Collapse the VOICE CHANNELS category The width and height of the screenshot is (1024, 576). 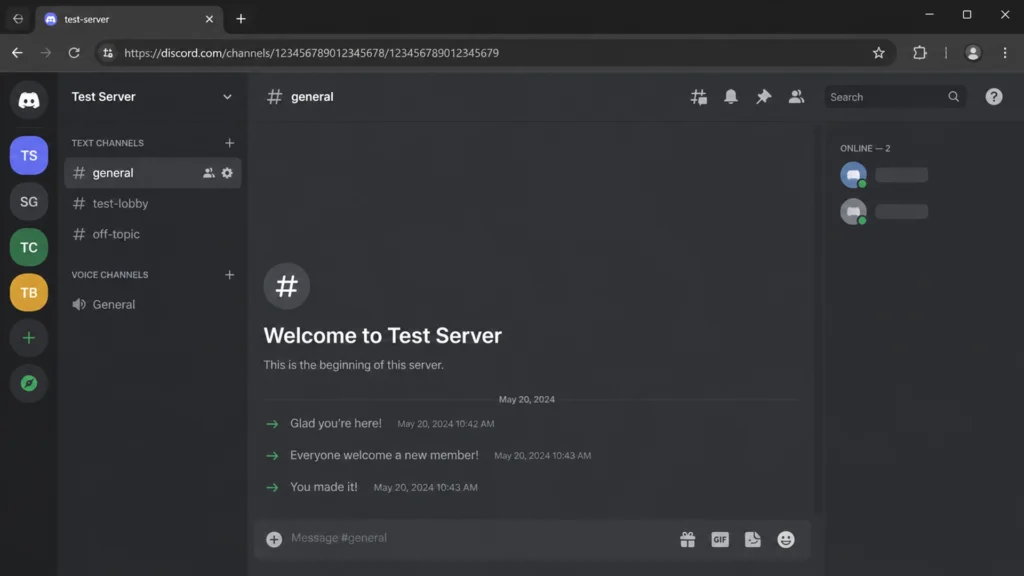[x=110, y=275]
